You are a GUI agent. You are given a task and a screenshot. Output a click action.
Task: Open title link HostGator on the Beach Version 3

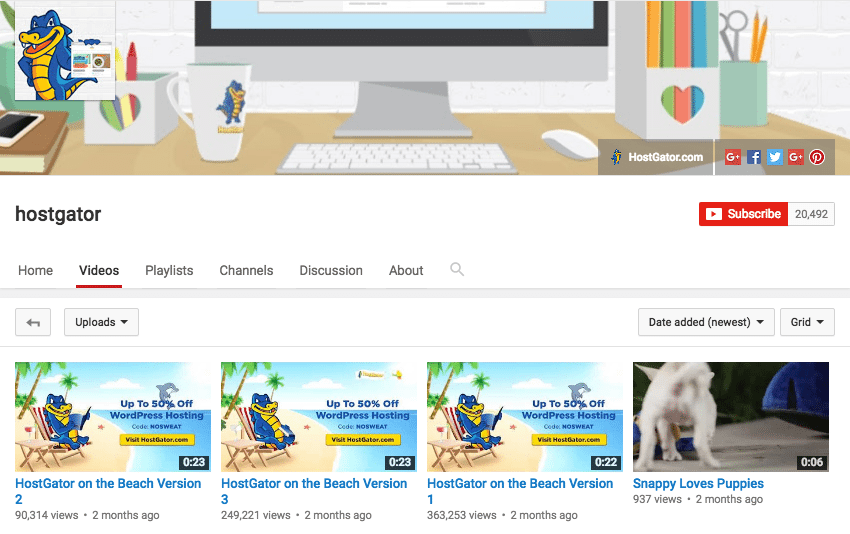314,491
